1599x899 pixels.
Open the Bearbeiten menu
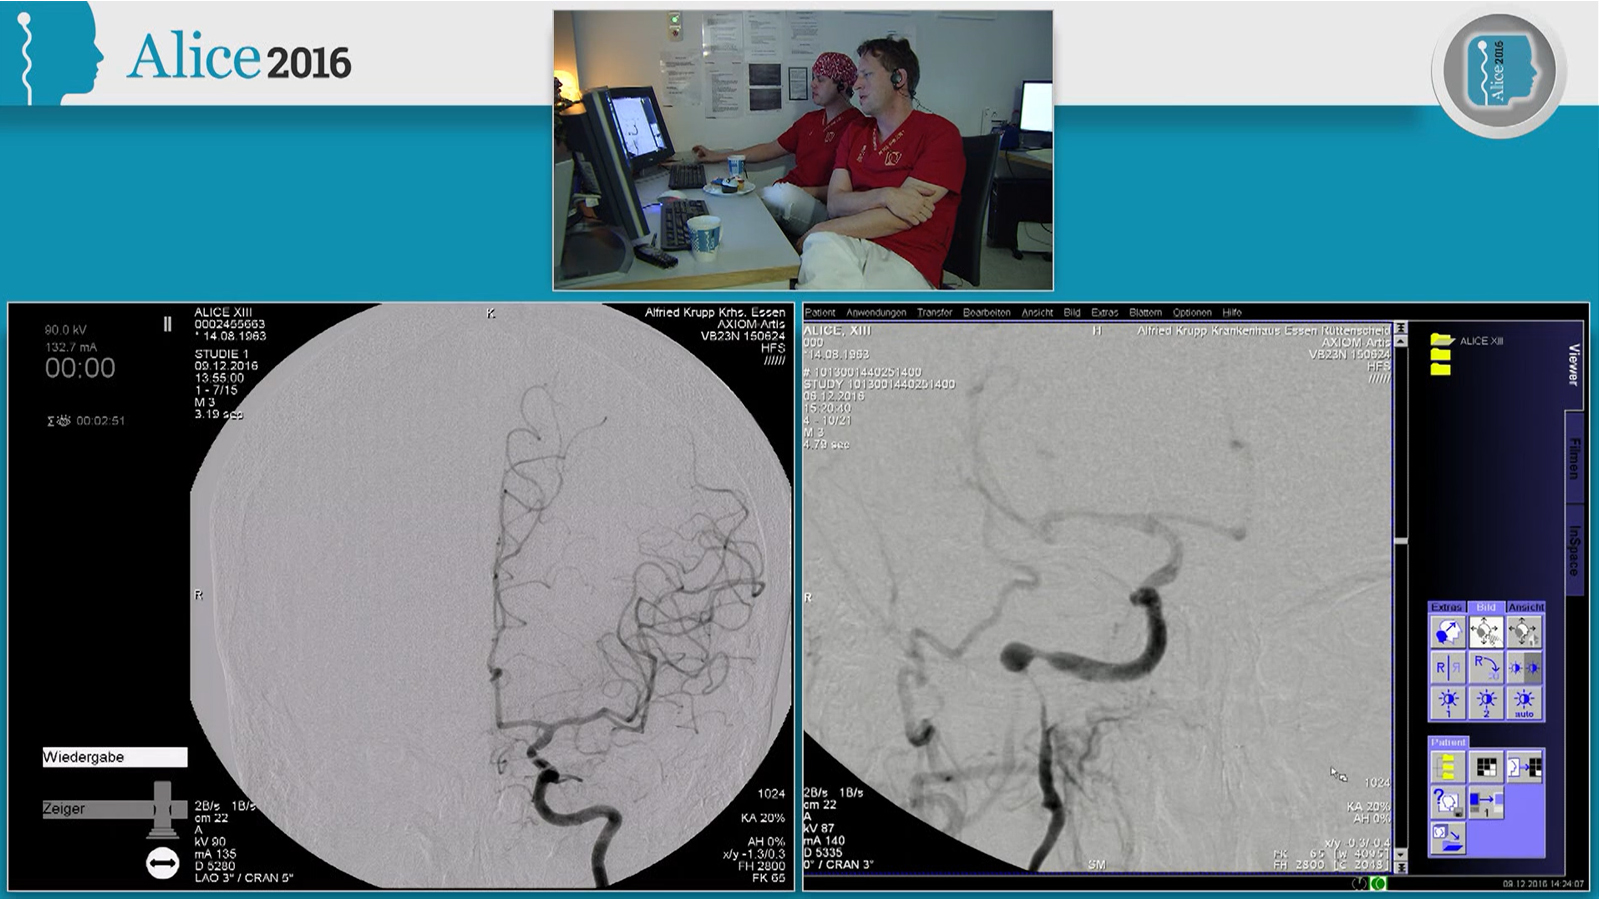986,313
